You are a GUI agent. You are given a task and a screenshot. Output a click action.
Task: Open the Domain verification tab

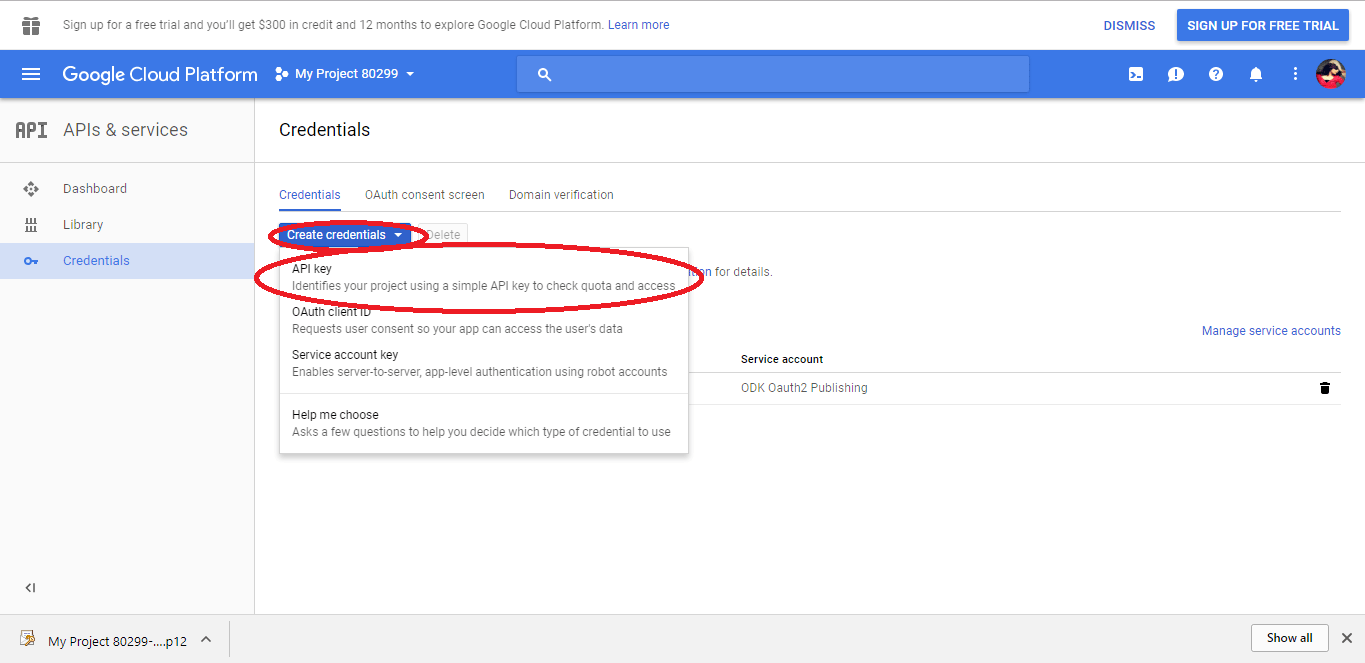[x=561, y=195]
